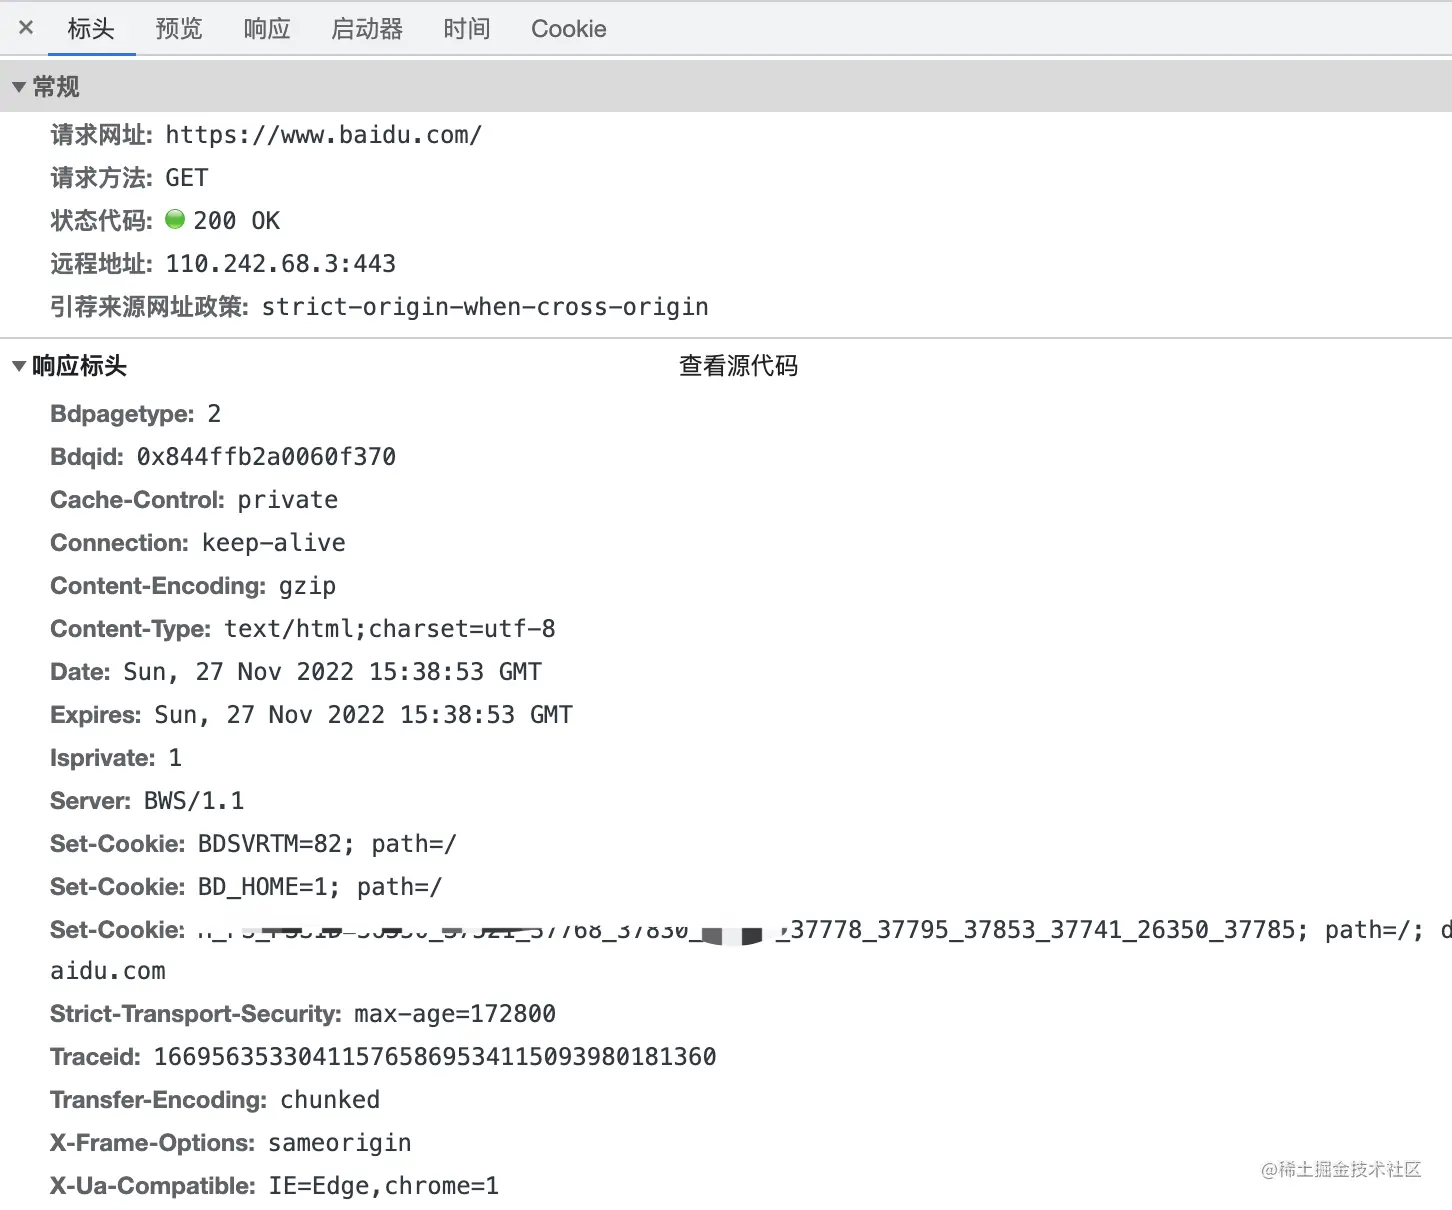This screenshot has width=1452, height=1210.
Task: Select the Cookie tab
Action: pos(569,28)
